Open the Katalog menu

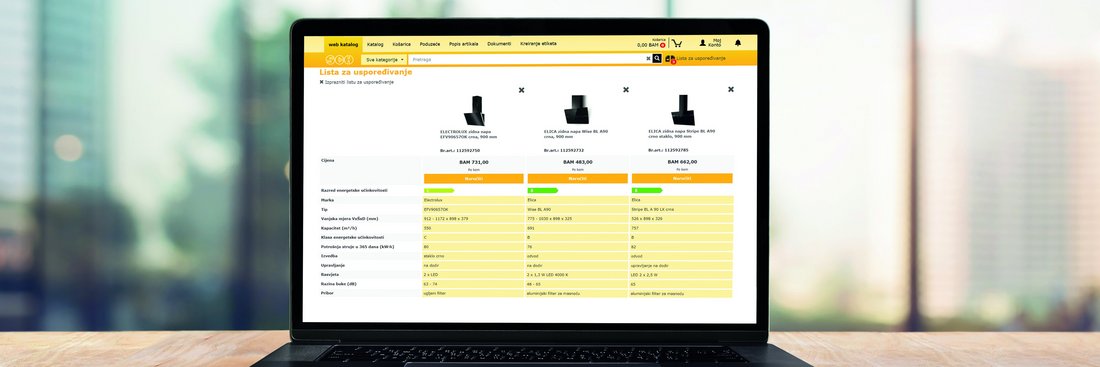click(375, 44)
